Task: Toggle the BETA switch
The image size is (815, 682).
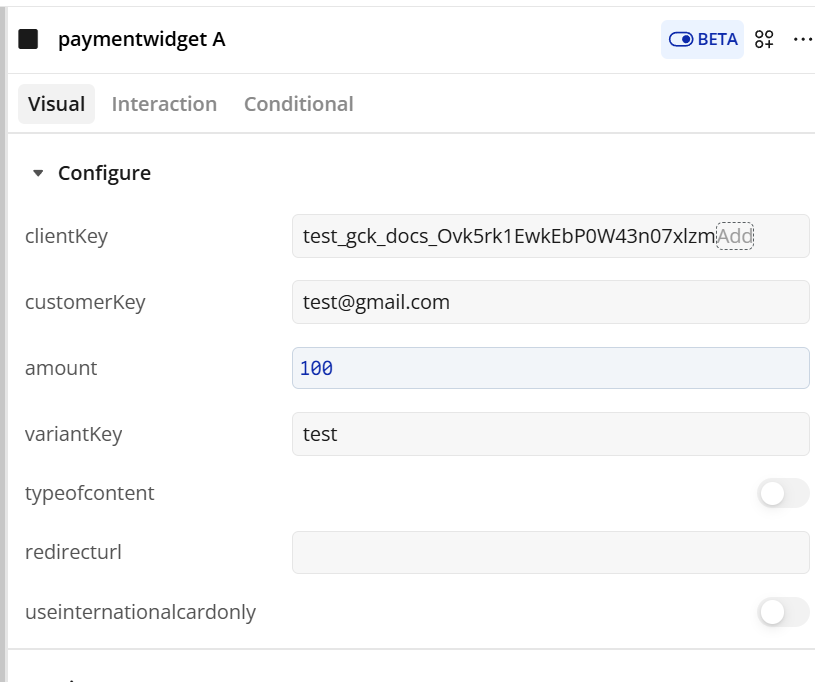Action: tap(702, 40)
